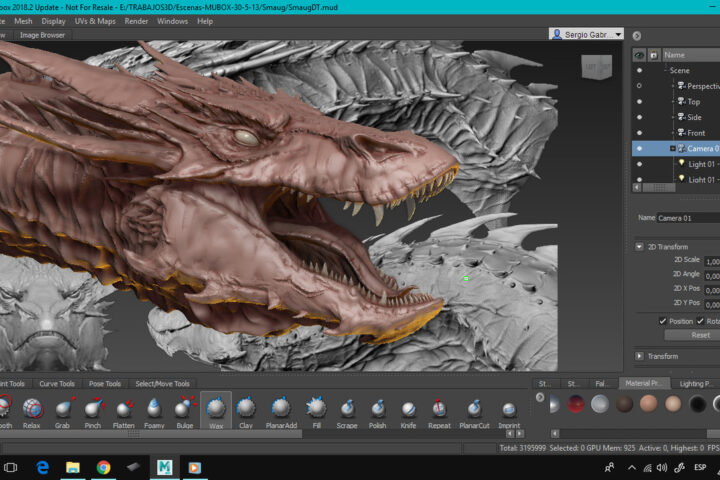Open the Task View taskbar button
Screen dimensions: 720x480
coord(11,468)
